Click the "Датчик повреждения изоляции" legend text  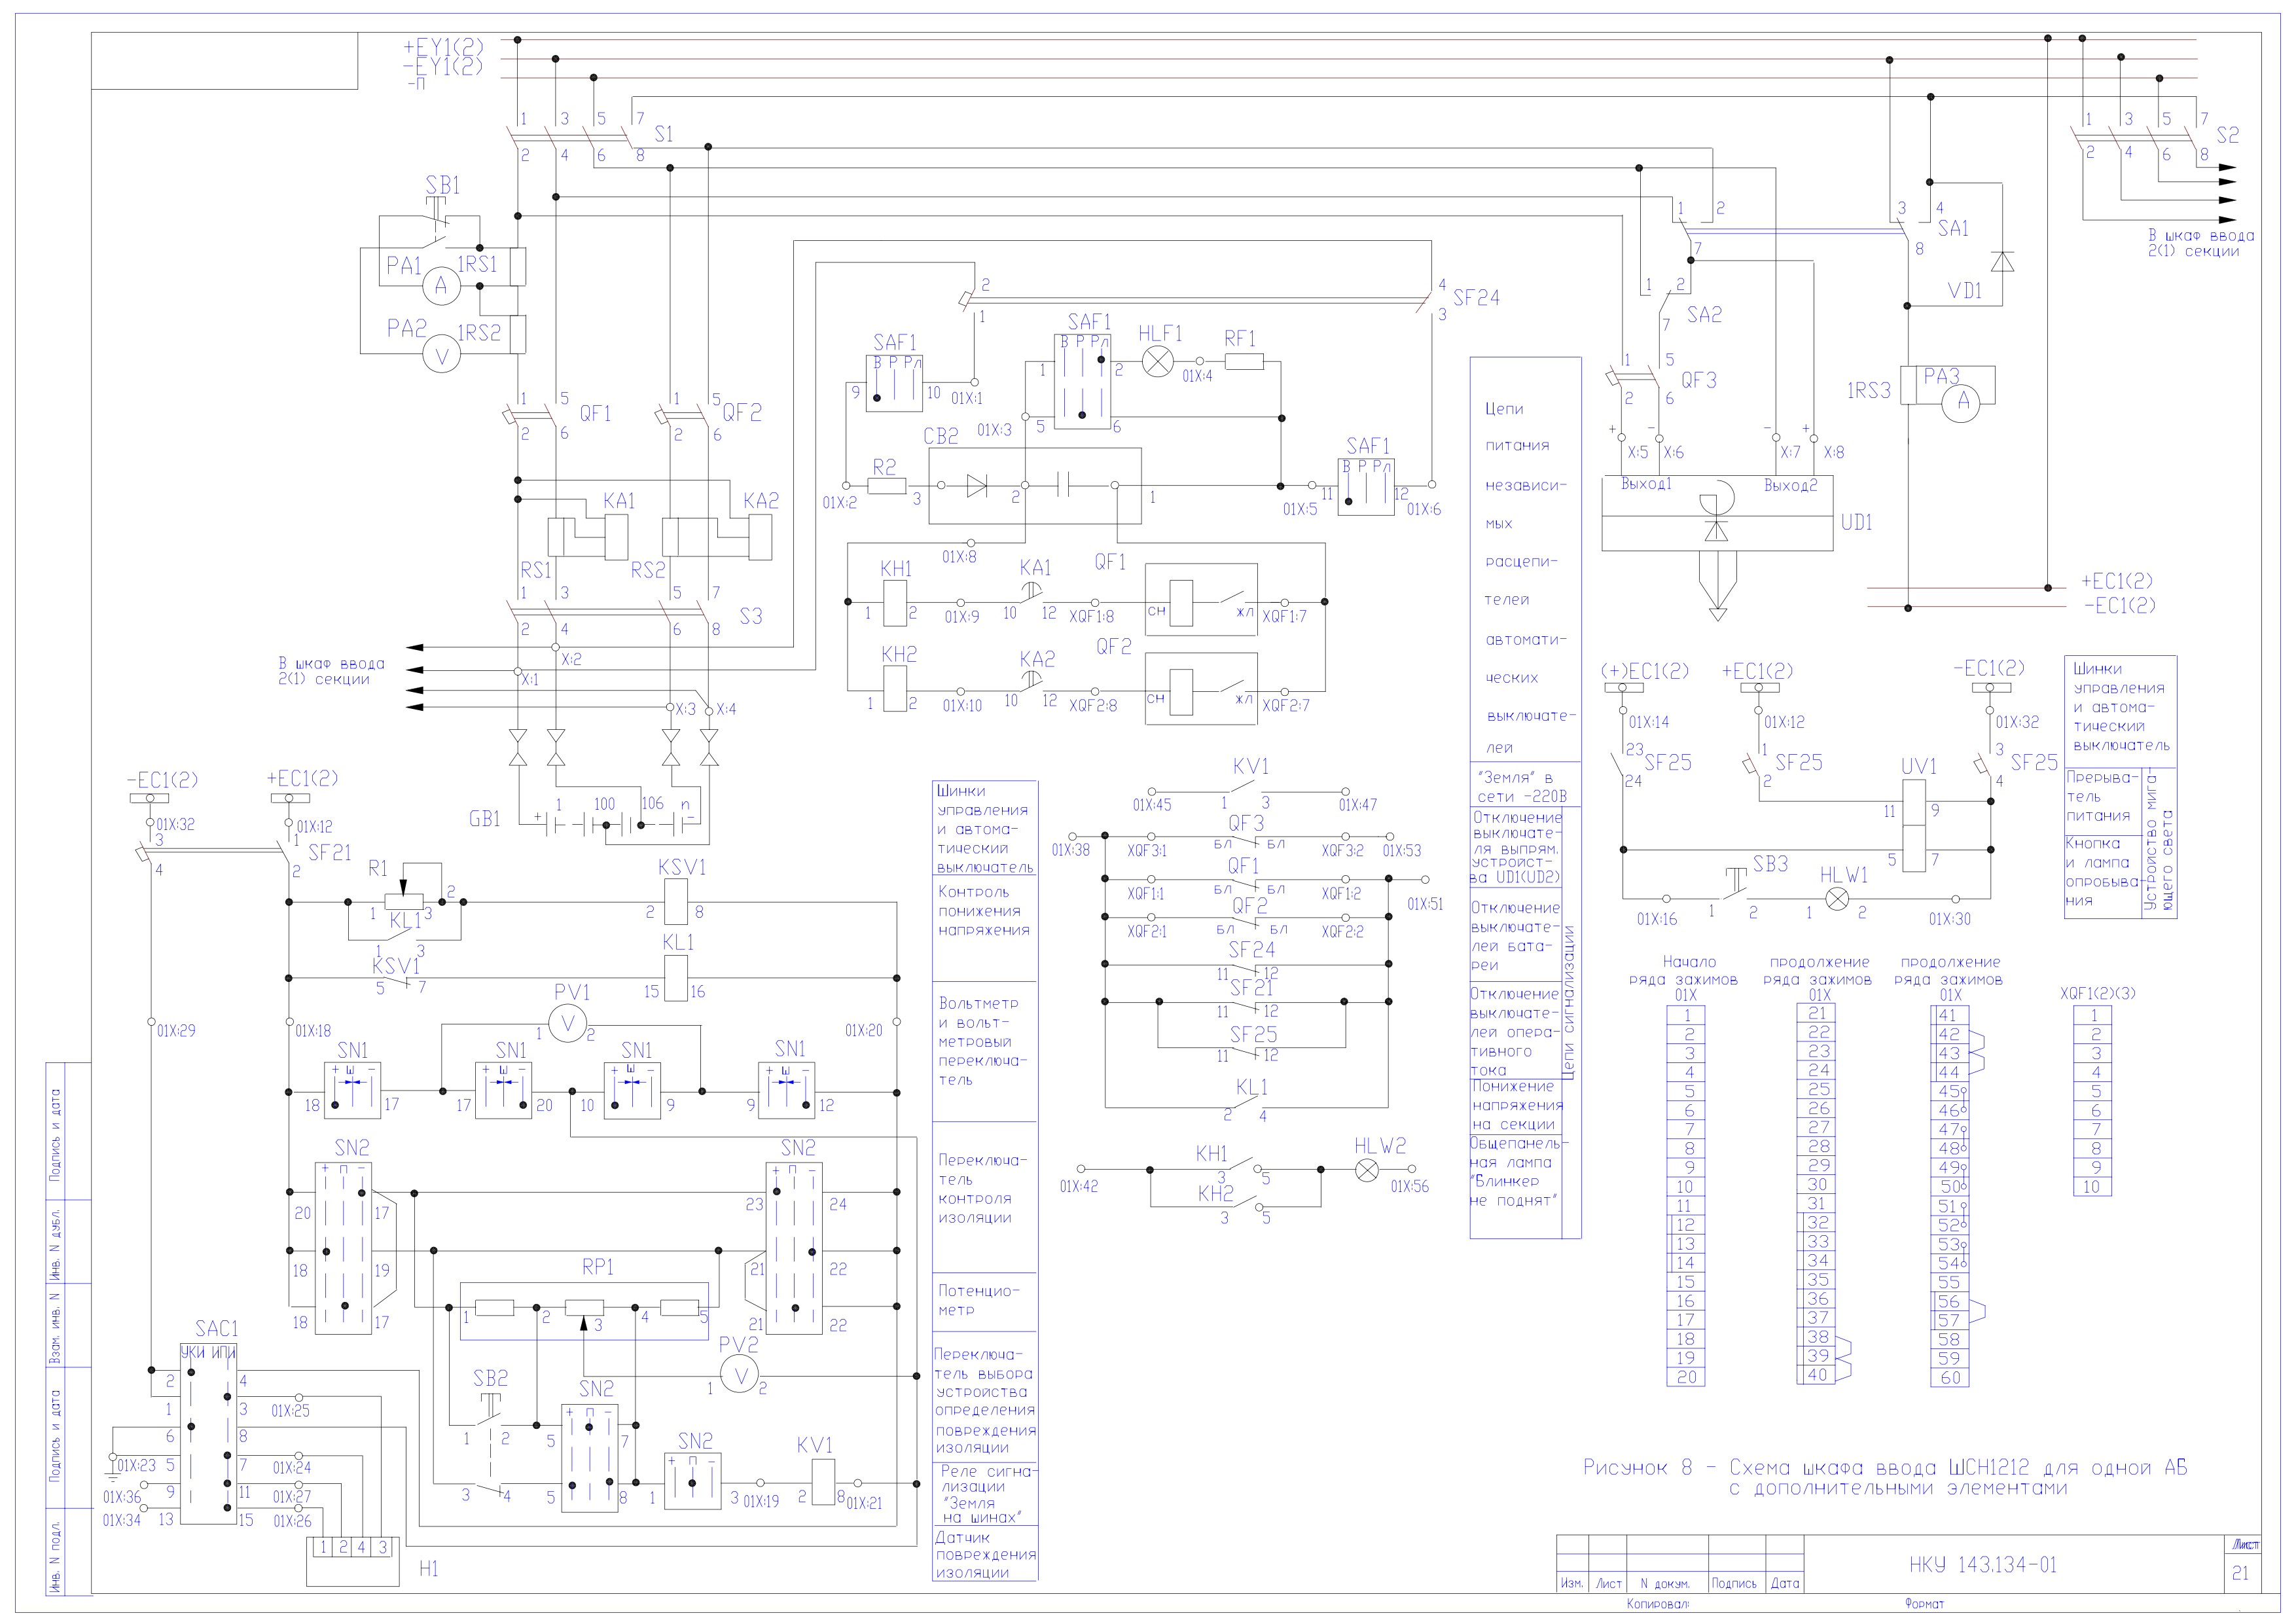(x=986, y=1555)
